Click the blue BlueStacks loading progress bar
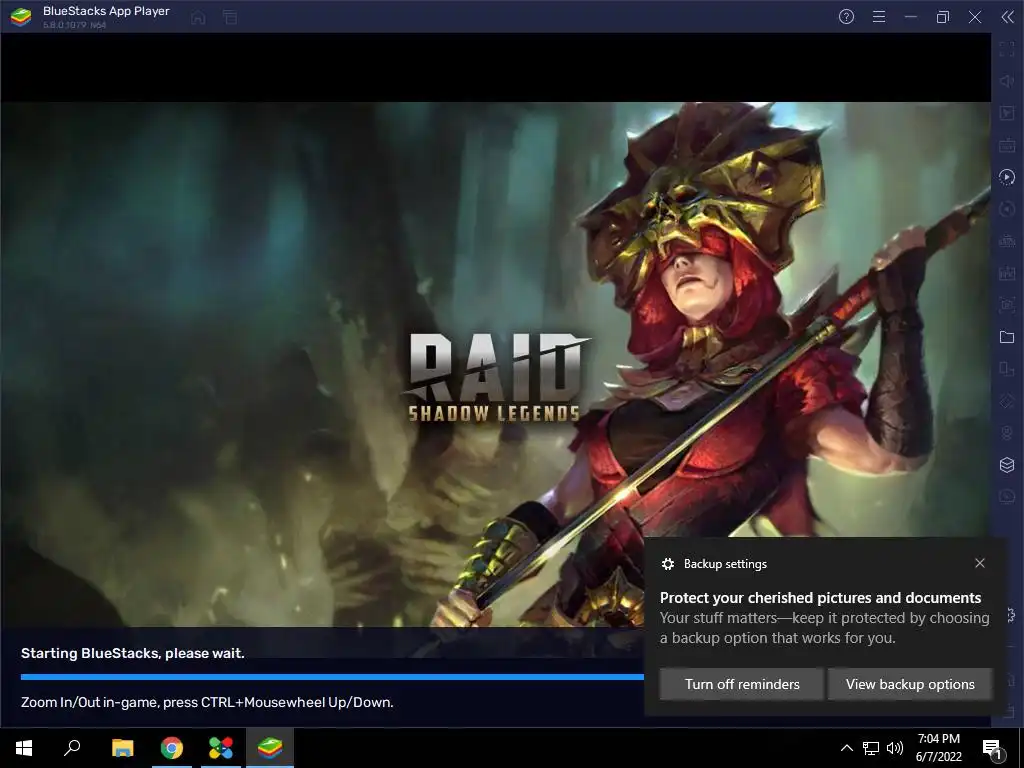Screen dimensions: 1024x768 click(x=332, y=677)
